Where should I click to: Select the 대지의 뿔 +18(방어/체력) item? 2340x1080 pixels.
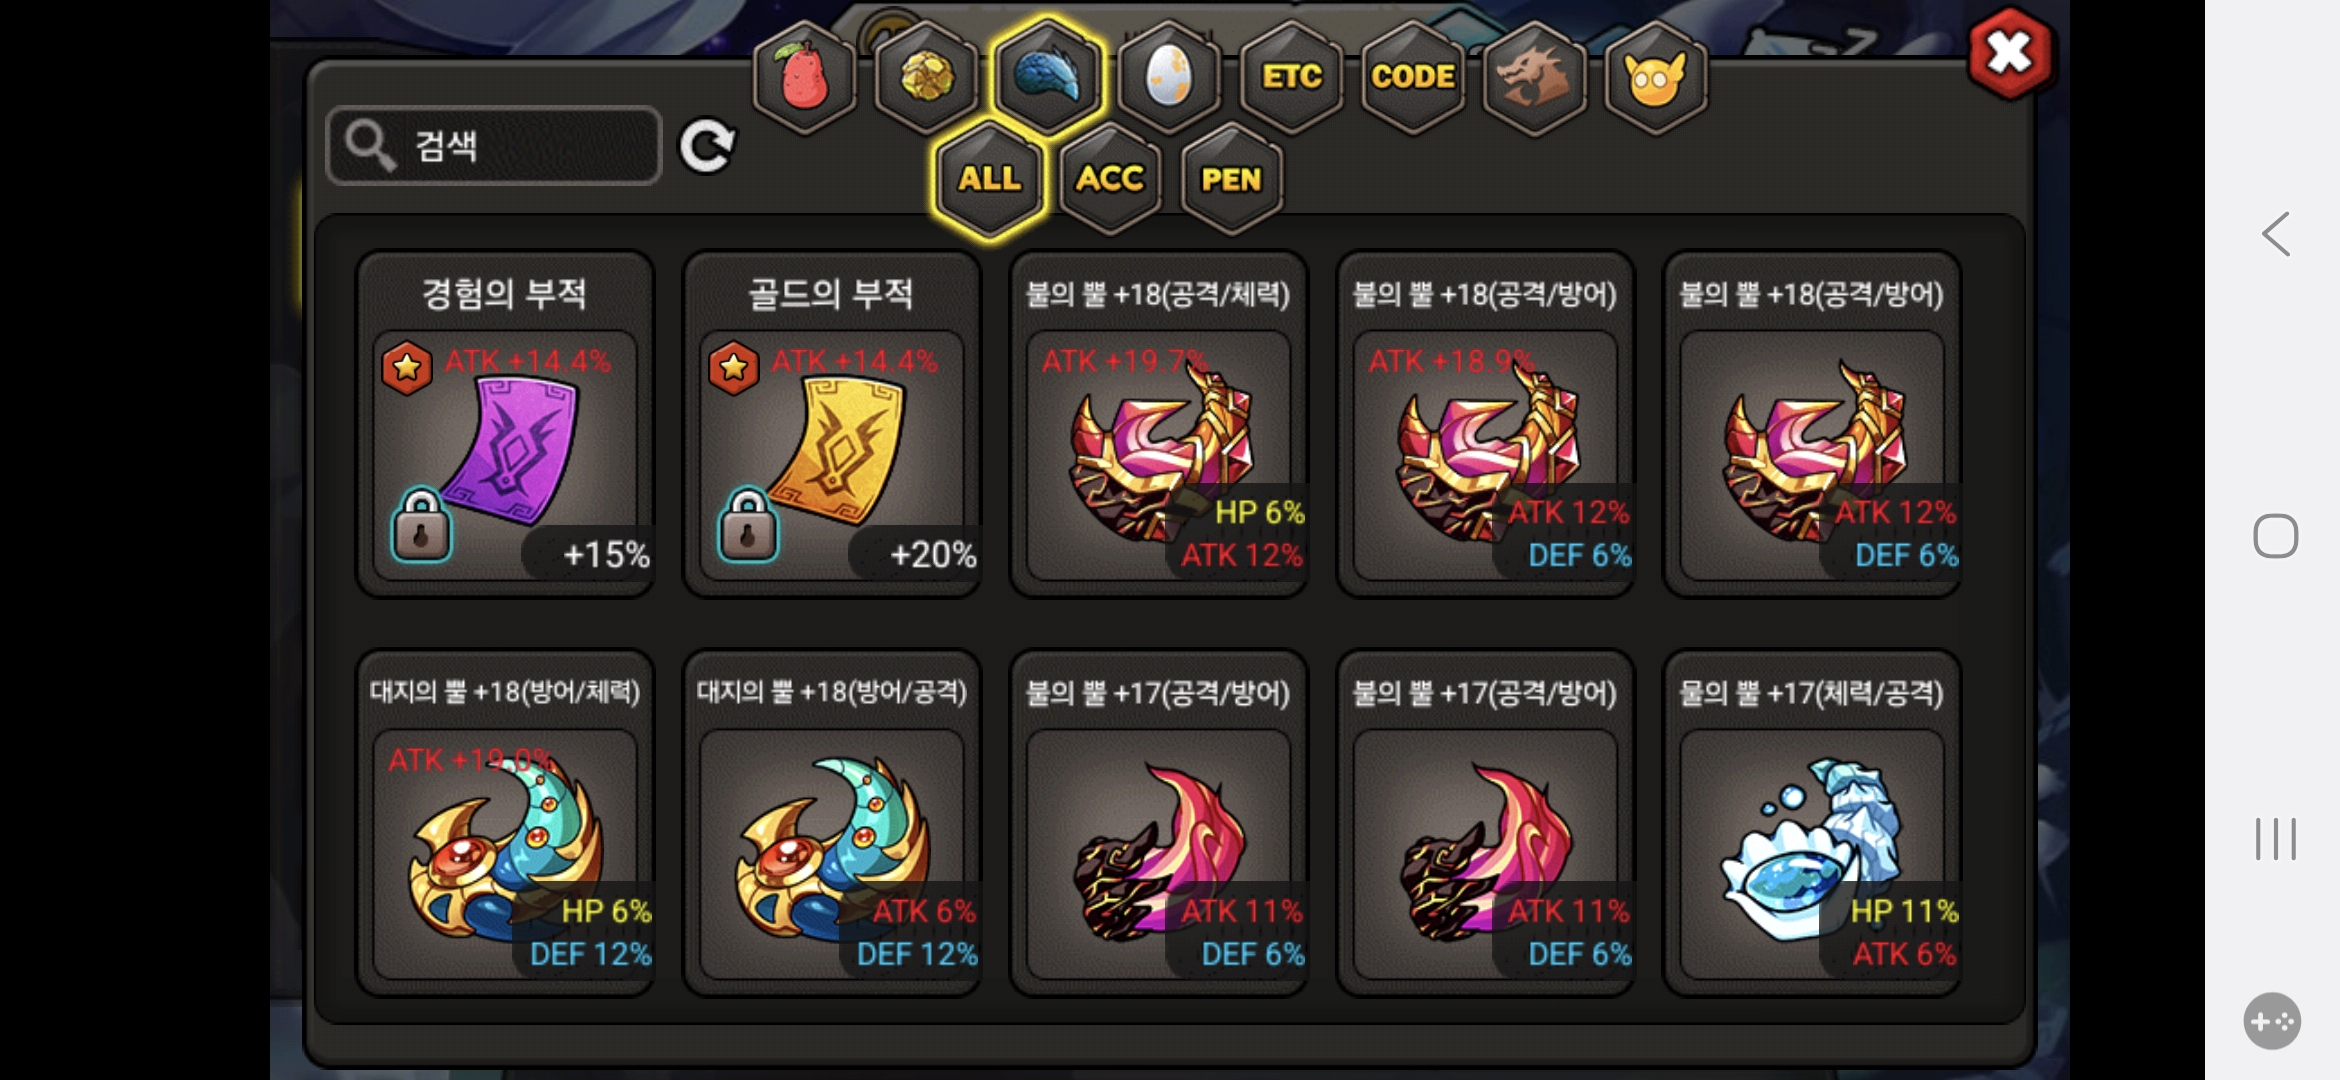[x=505, y=823]
